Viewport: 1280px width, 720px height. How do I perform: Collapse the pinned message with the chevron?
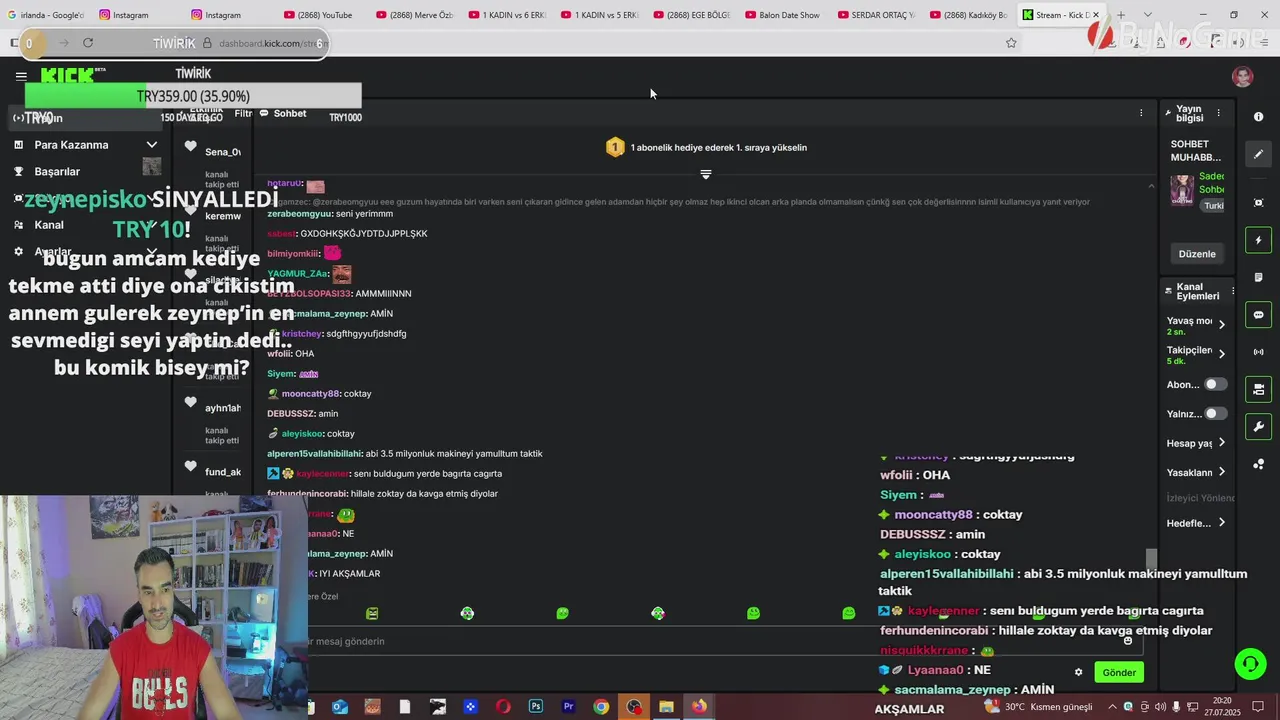coord(1151,186)
